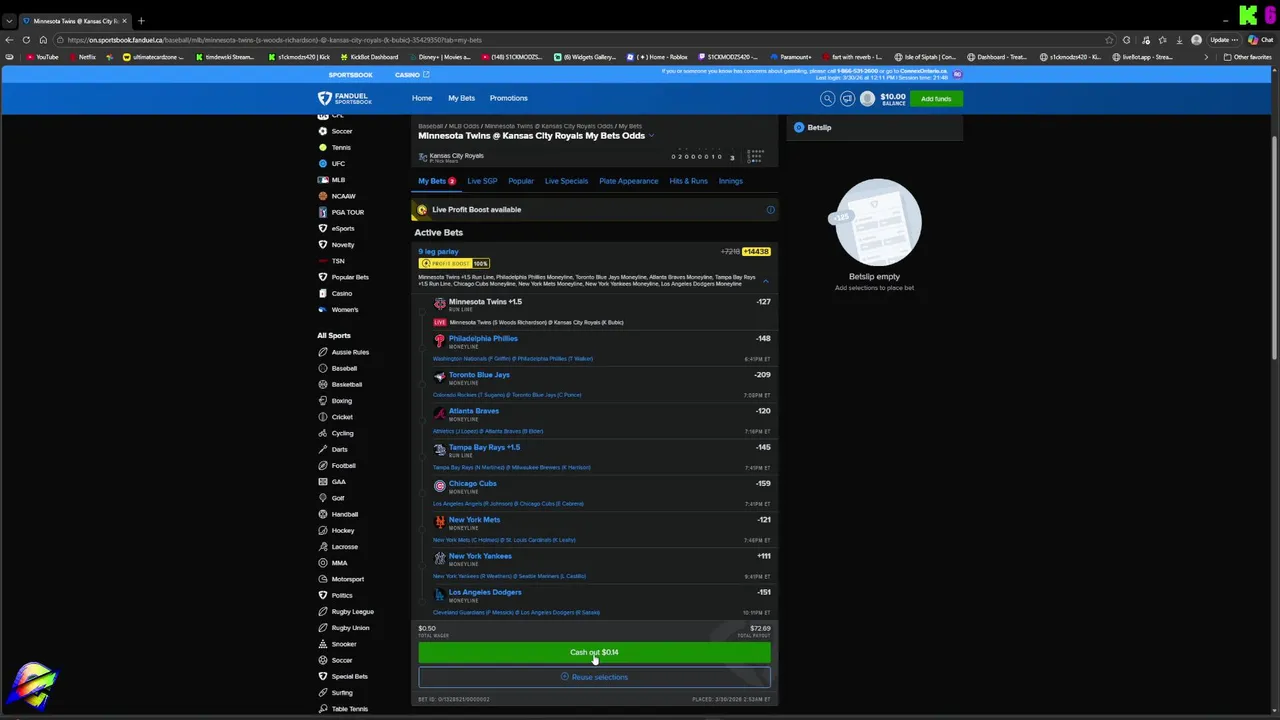The width and height of the screenshot is (1280, 720).
Task: Click the SPORTSBOOK top bar link
Action: click(x=351, y=75)
